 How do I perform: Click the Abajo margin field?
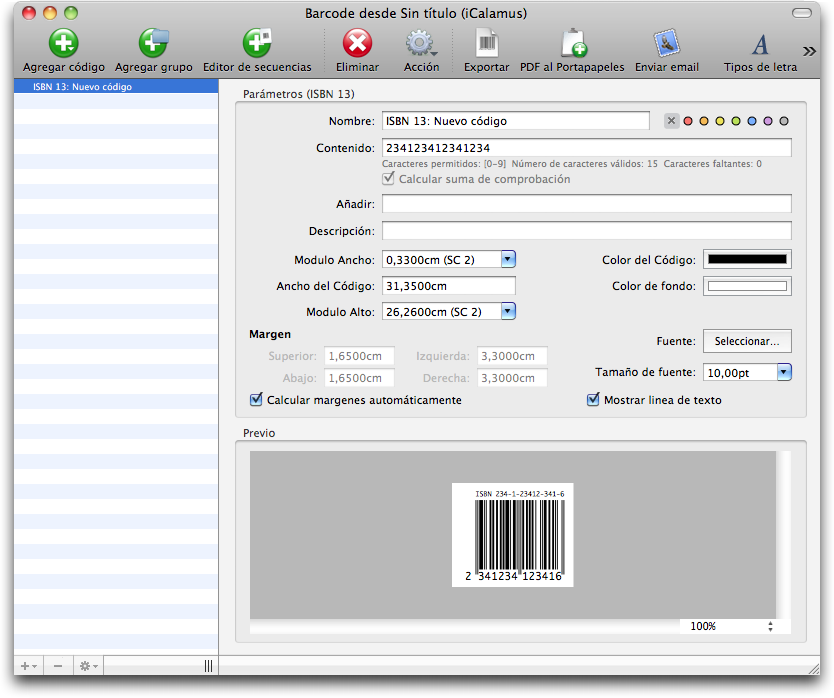coord(360,378)
